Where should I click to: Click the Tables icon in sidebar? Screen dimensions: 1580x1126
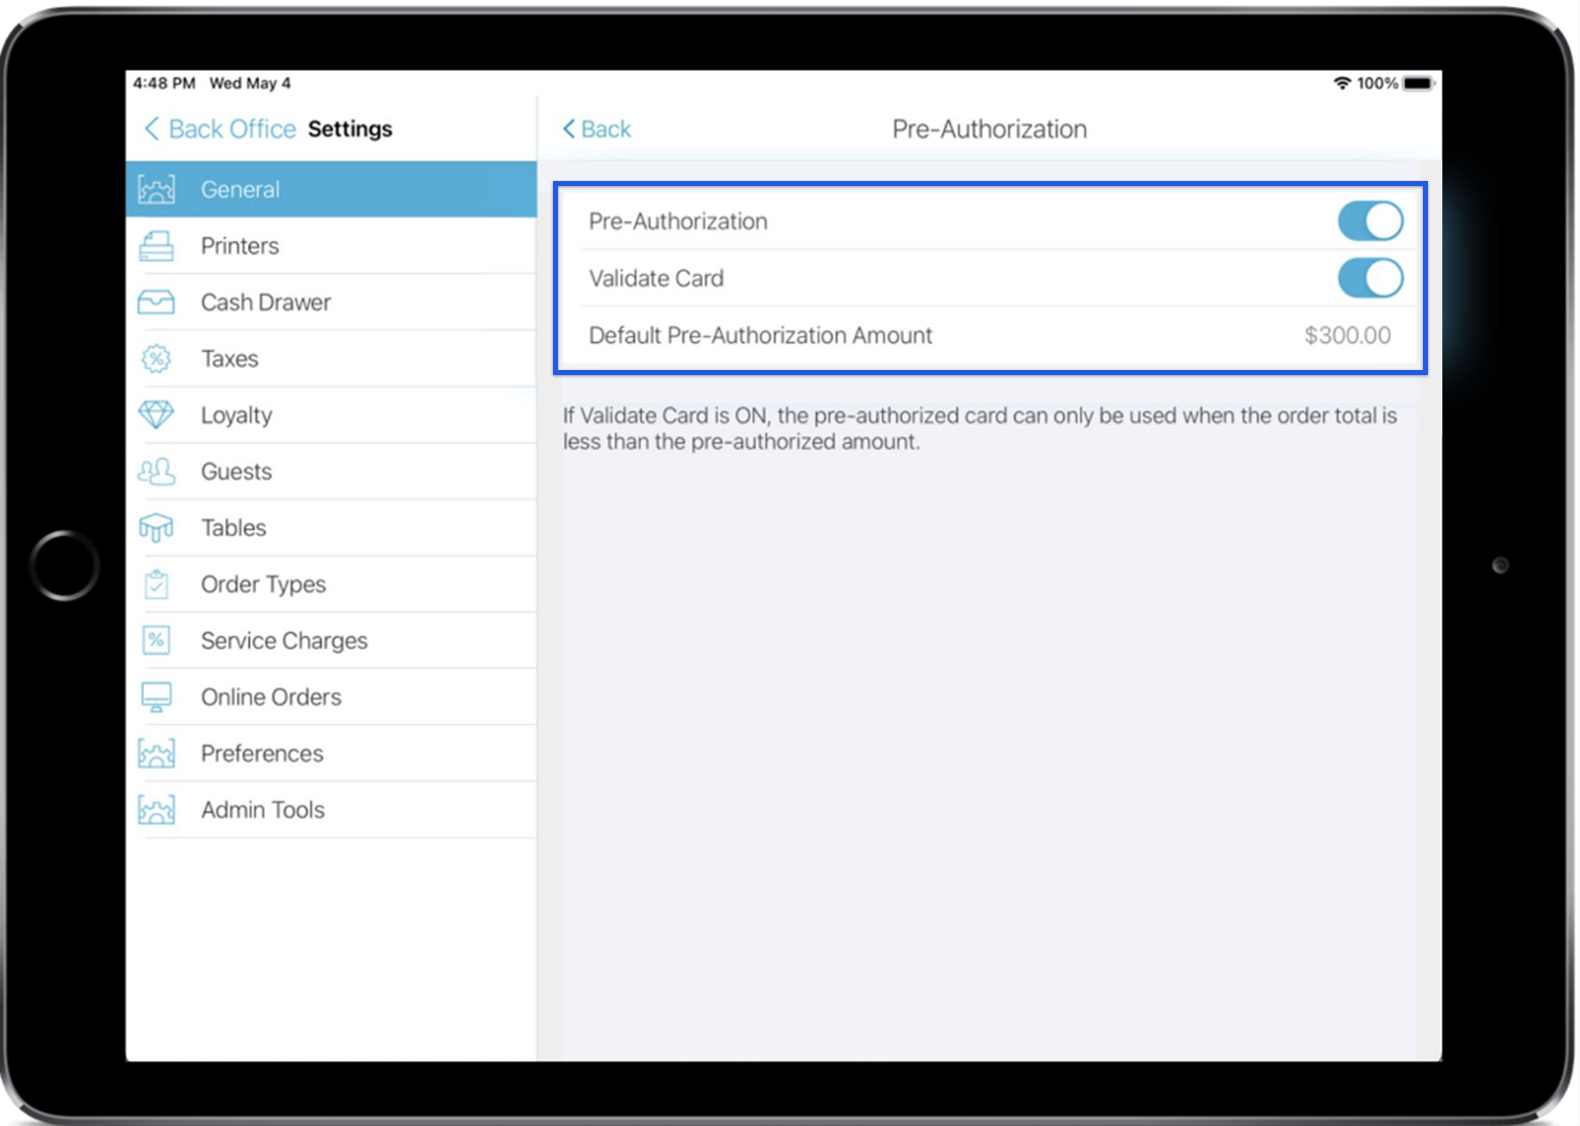pos(156,528)
